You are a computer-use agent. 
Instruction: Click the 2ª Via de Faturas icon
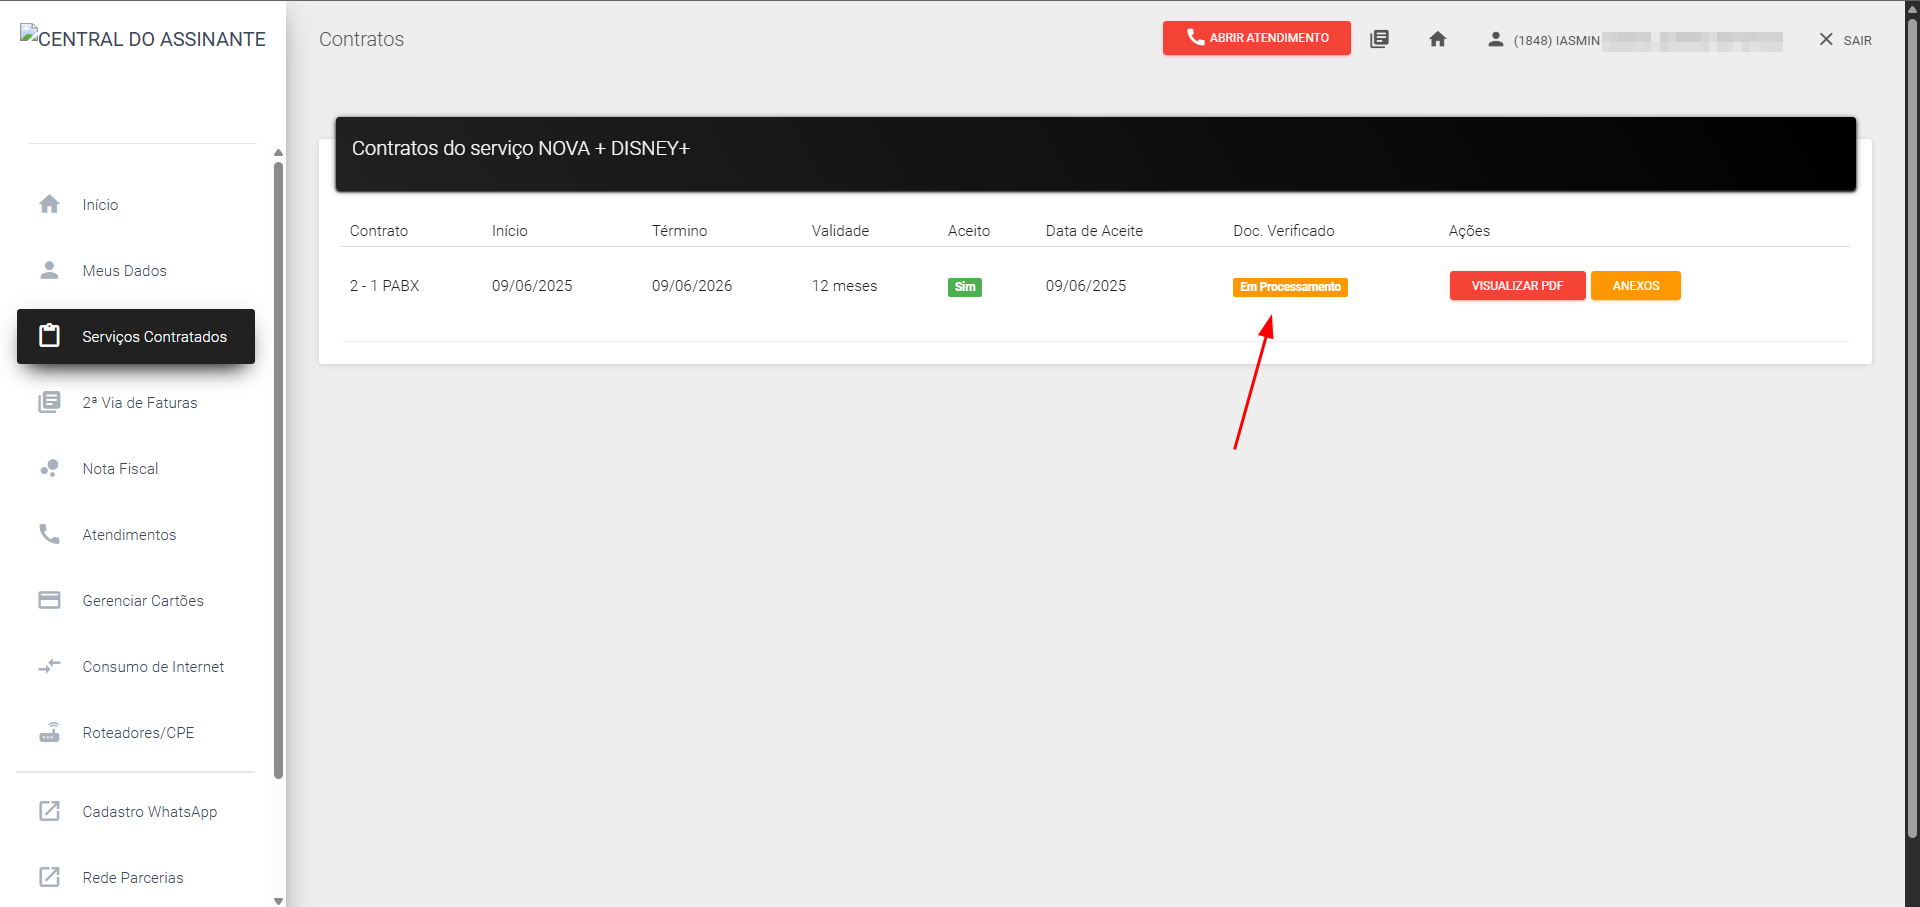coord(49,402)
